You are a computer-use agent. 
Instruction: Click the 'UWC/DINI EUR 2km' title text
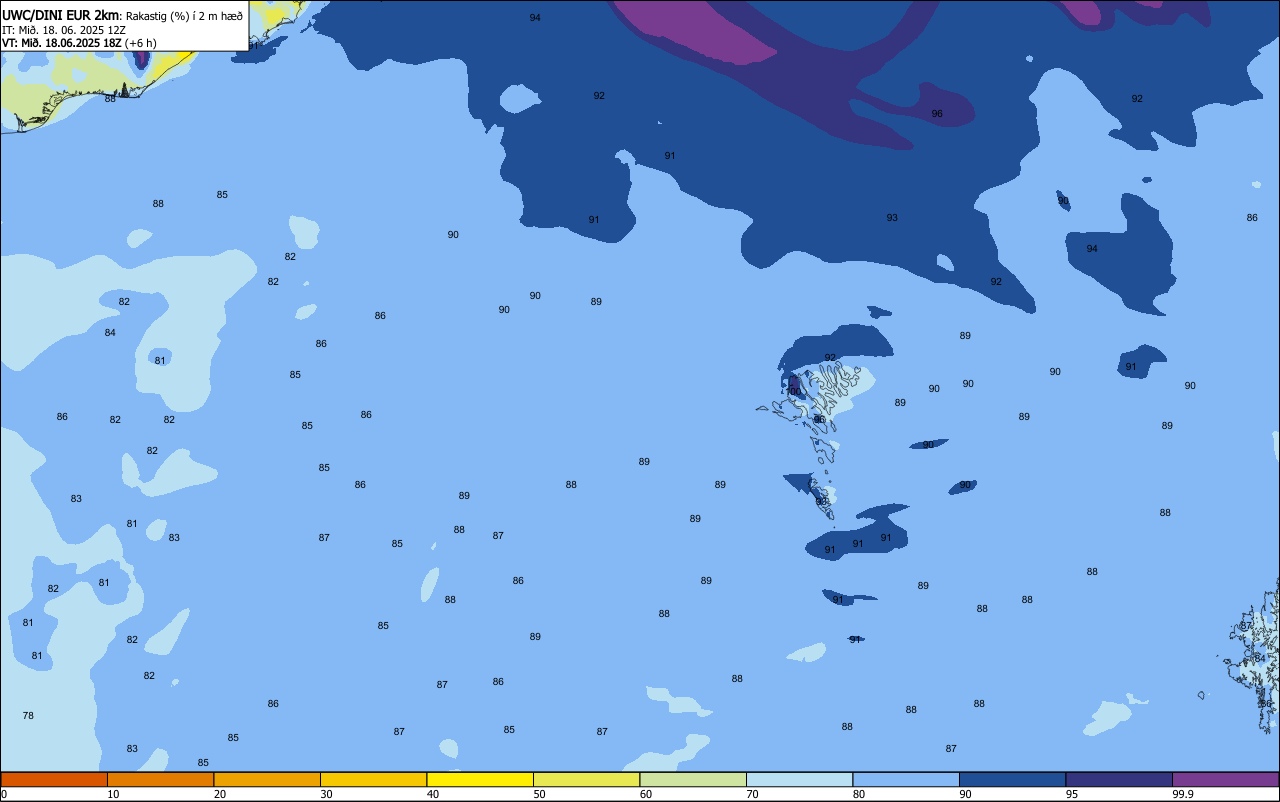(x=61, y=15)
